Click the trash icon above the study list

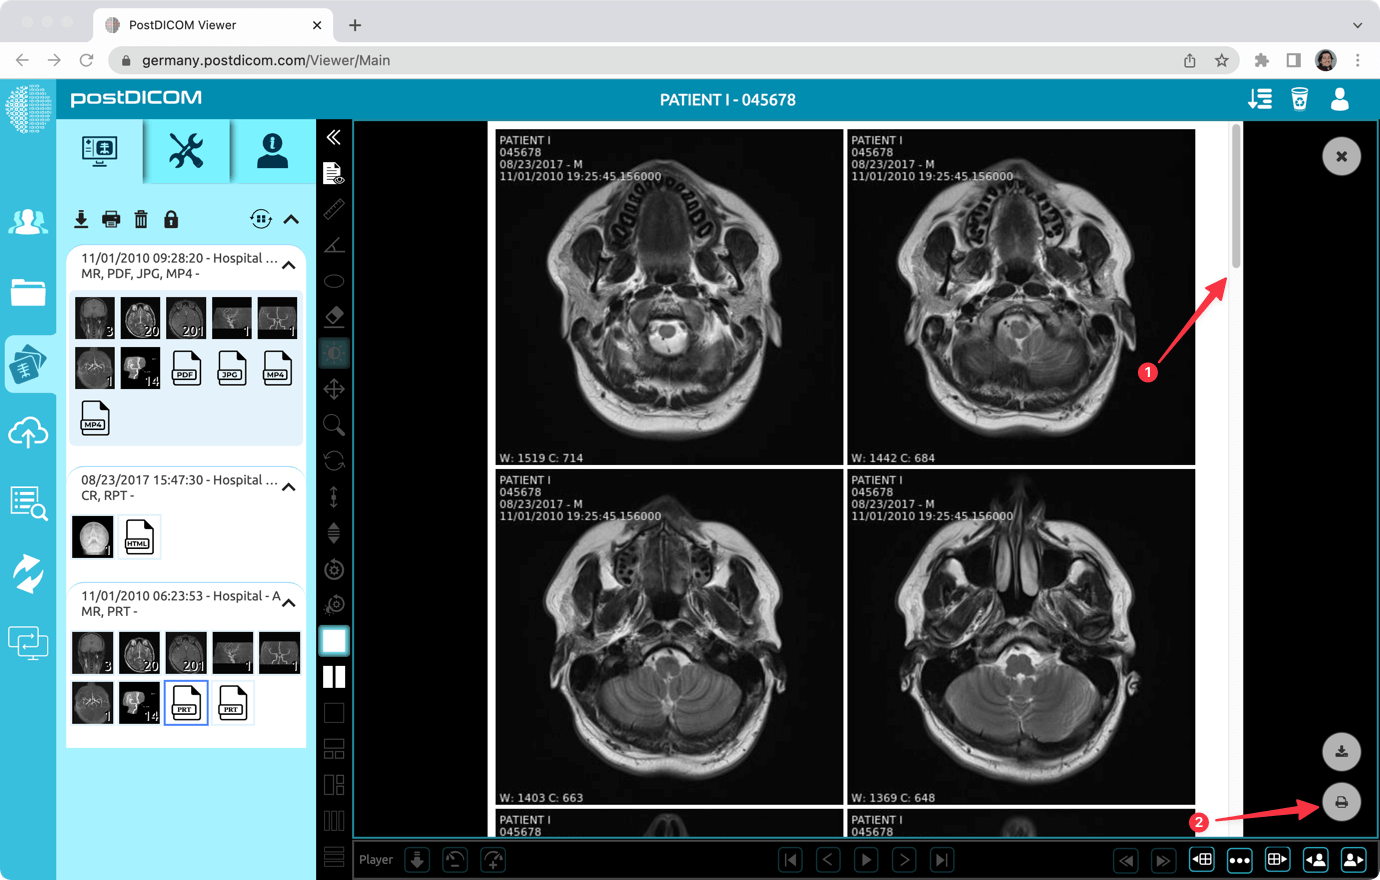(x=141, y=218)
